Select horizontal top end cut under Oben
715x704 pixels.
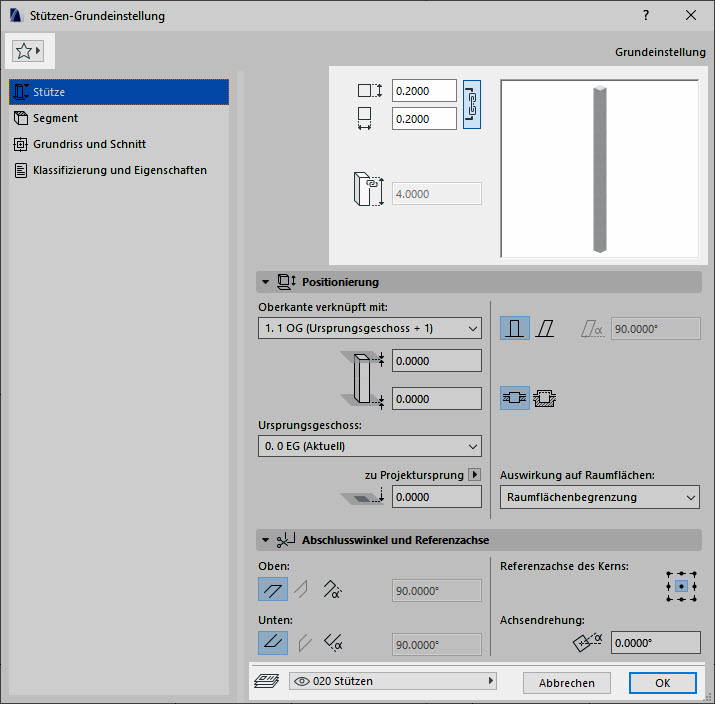[273, 589]
